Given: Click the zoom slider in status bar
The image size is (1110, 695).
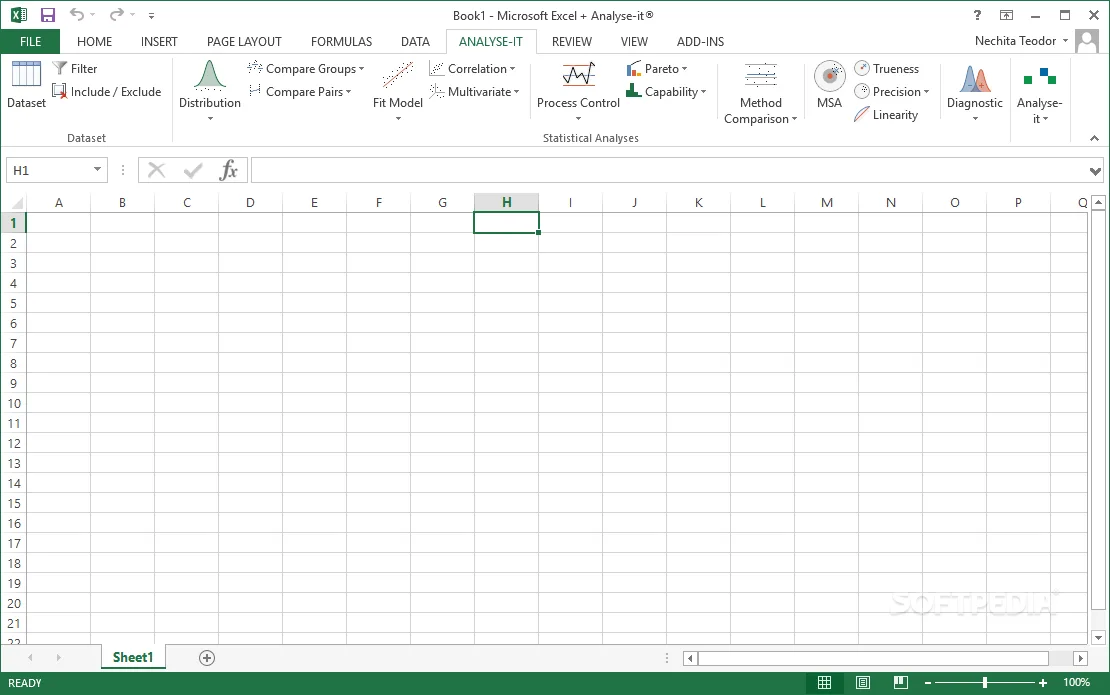Looking at the screenshot, I should click(985, 683).
